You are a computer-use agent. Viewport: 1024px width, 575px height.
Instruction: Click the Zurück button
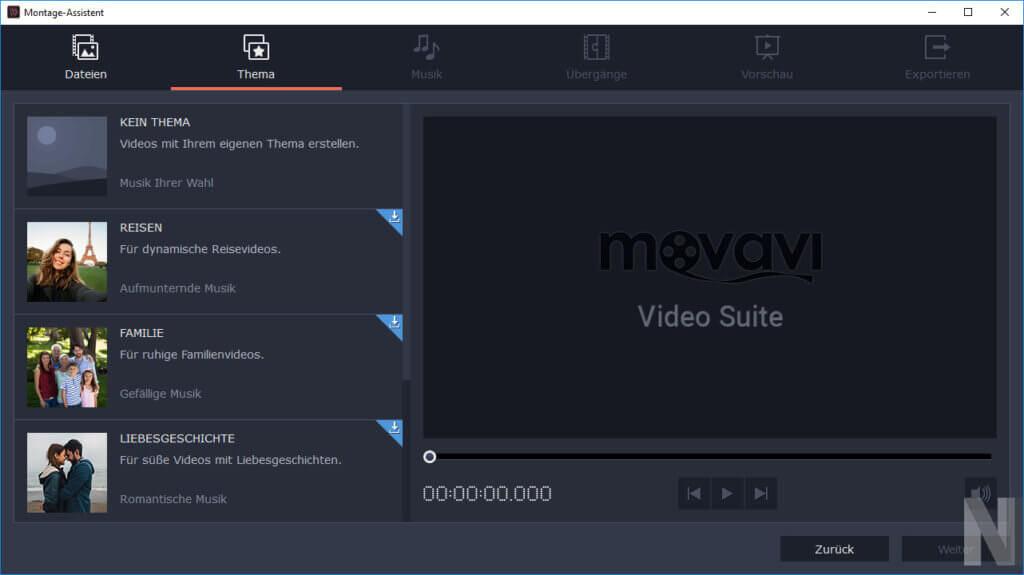(x=834, y=549)
